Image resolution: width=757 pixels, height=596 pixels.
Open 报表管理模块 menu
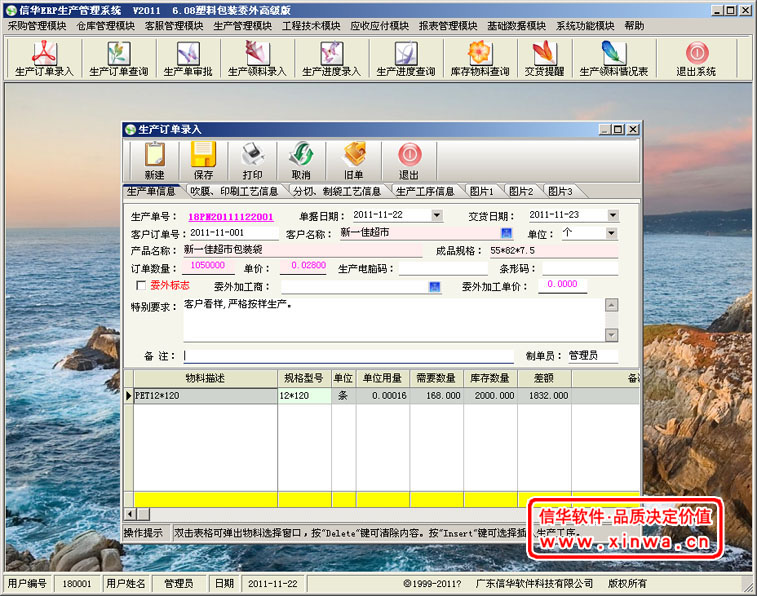point(449,26)
